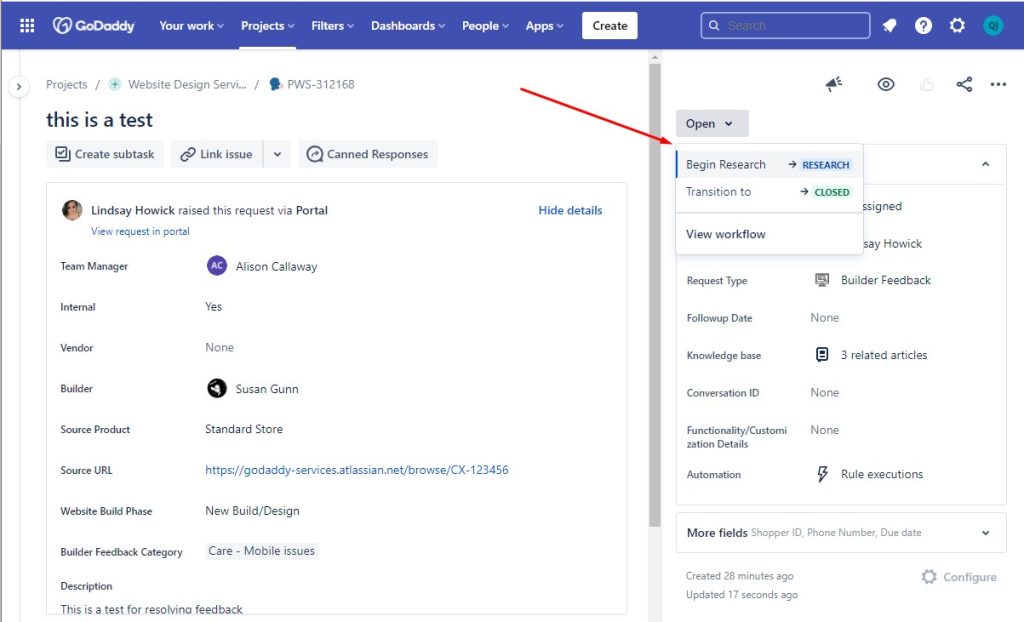The image size is (1024, 622).
Task: Open the Your work dropdown
Action: pyautogui.click(x=191, y=25)
